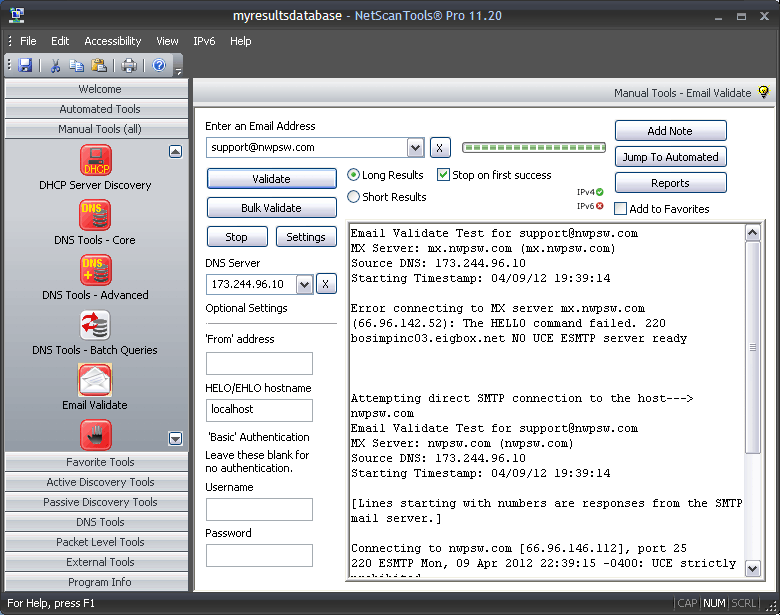Click the Validate button
780x615 pixels.
click(272, 179)
